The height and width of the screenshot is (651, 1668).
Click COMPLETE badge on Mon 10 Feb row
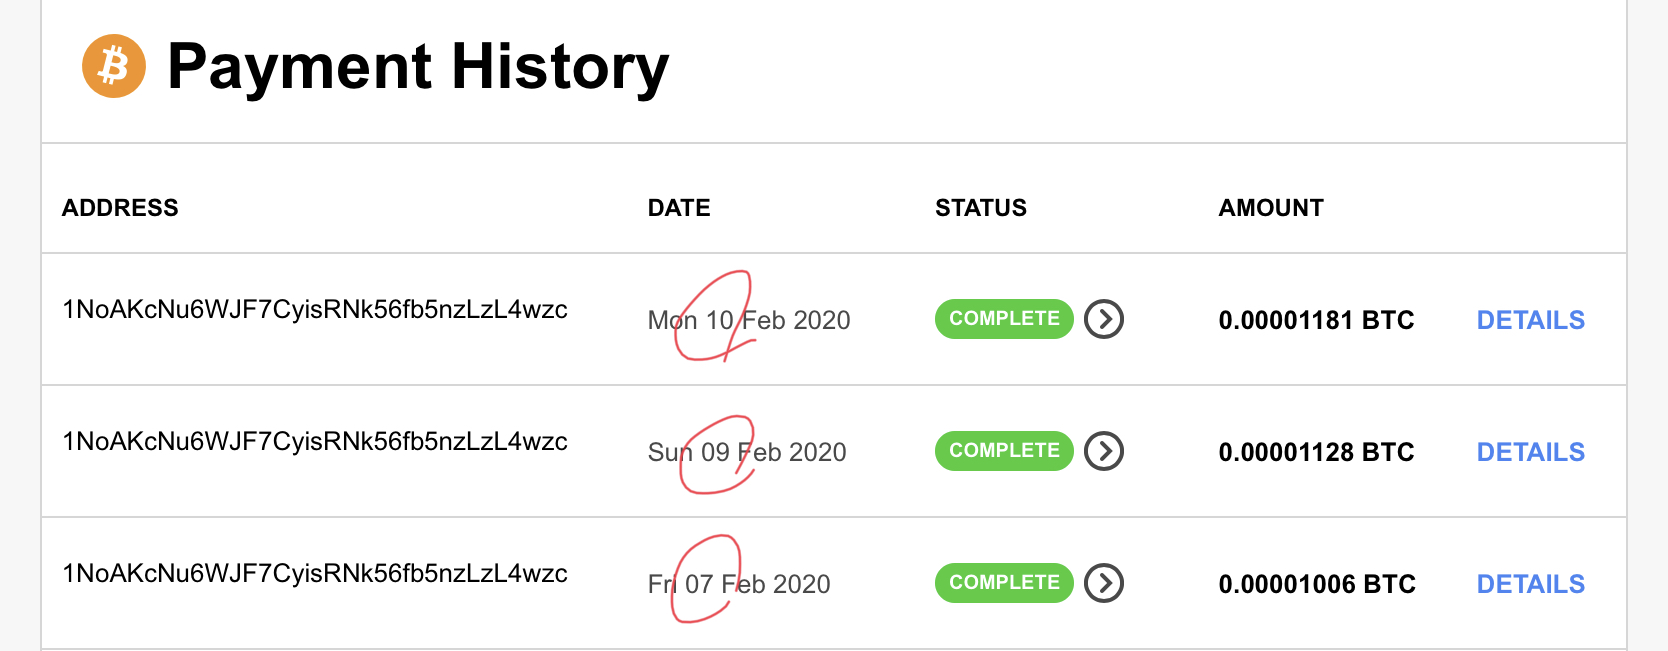click(1004, 319)
